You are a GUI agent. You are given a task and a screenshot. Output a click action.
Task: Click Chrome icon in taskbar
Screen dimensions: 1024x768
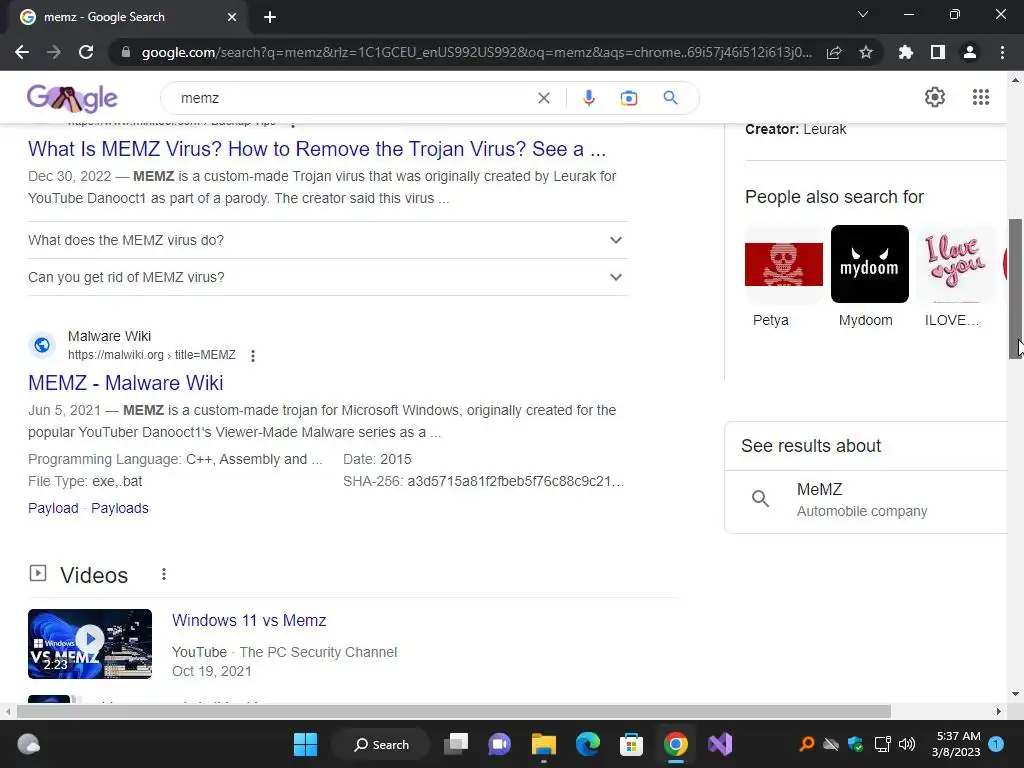click(x=676, y=744)
